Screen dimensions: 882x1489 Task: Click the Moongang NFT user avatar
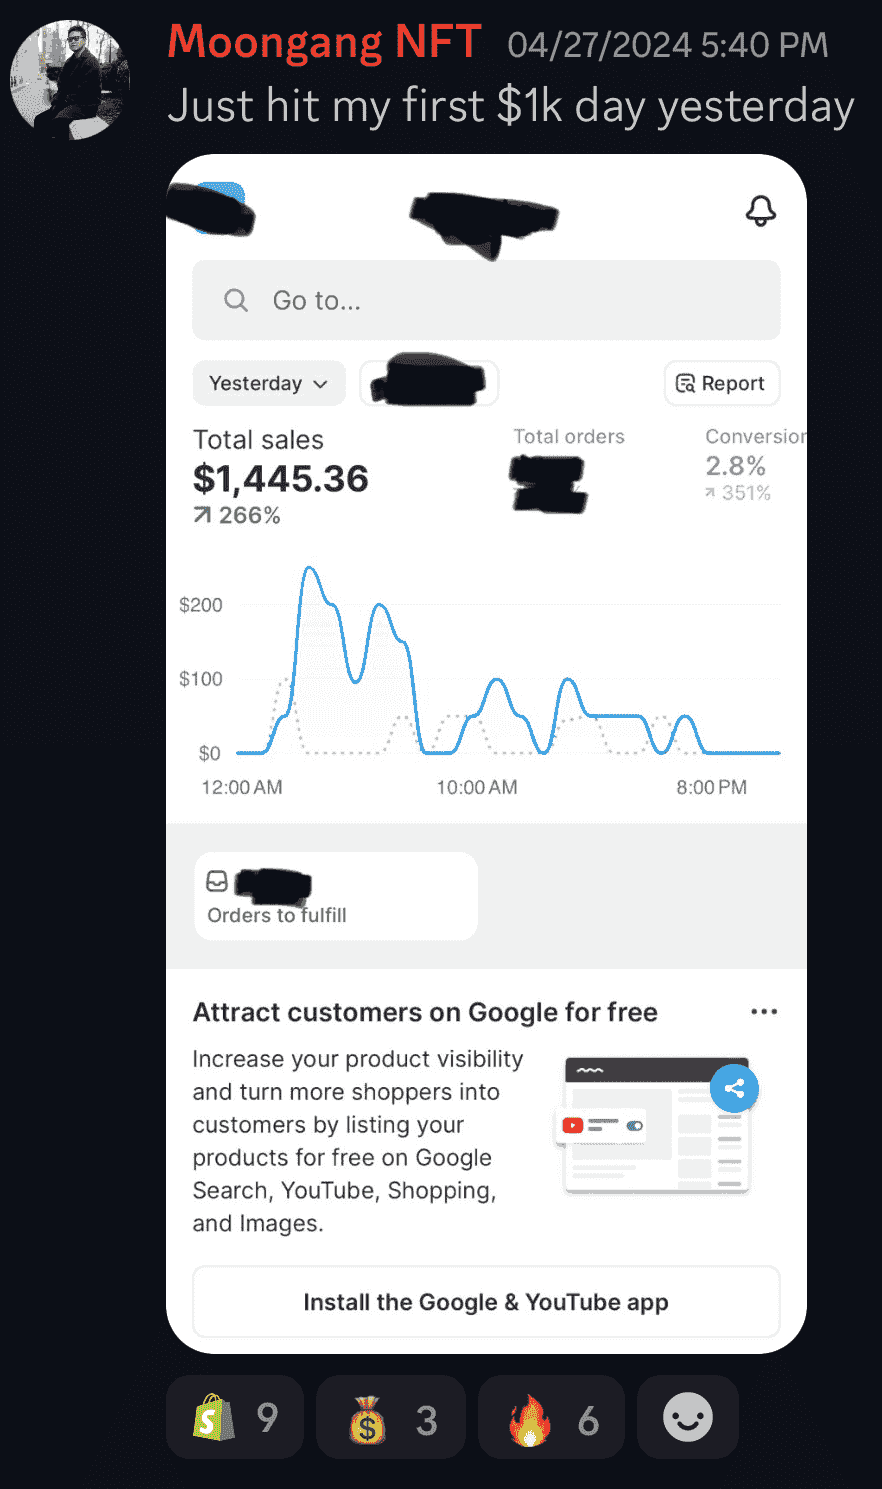tap(70, 80)
